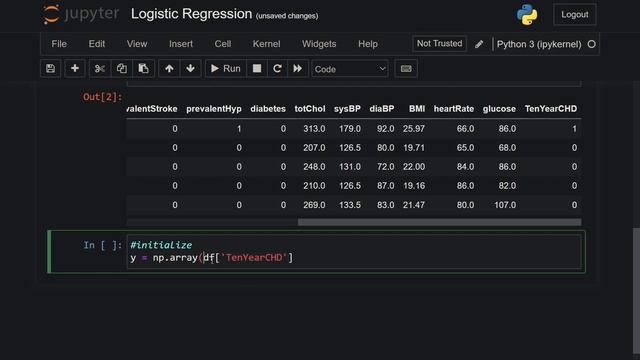640x360 pixels.
Task: Click the diaBP column header
Action: point(382,109)
